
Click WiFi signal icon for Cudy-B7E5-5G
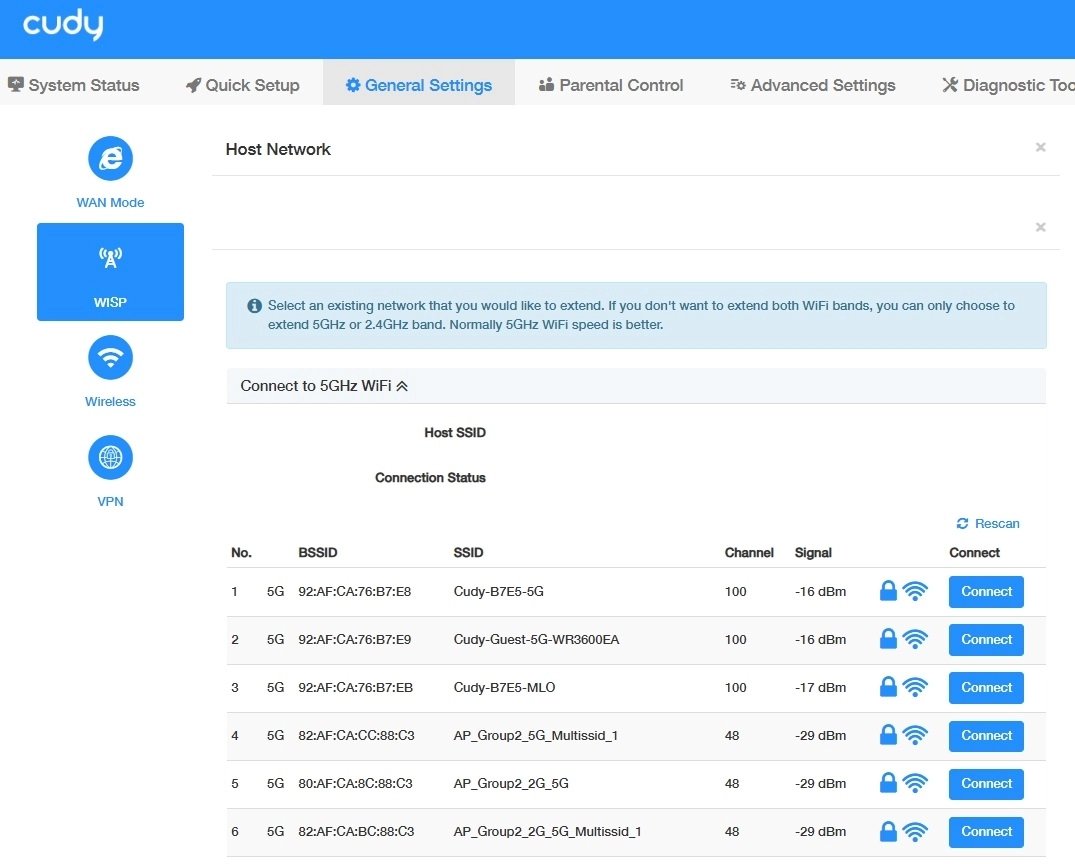pos(915,591)
